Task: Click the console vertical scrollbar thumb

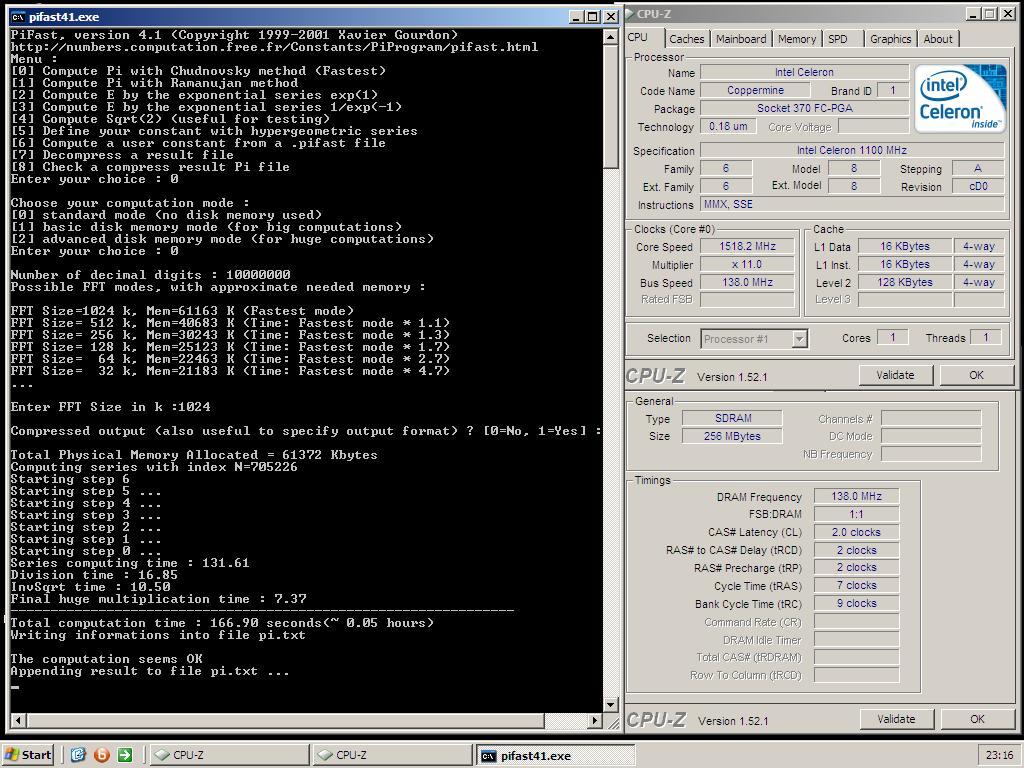Action: [611, 106]
